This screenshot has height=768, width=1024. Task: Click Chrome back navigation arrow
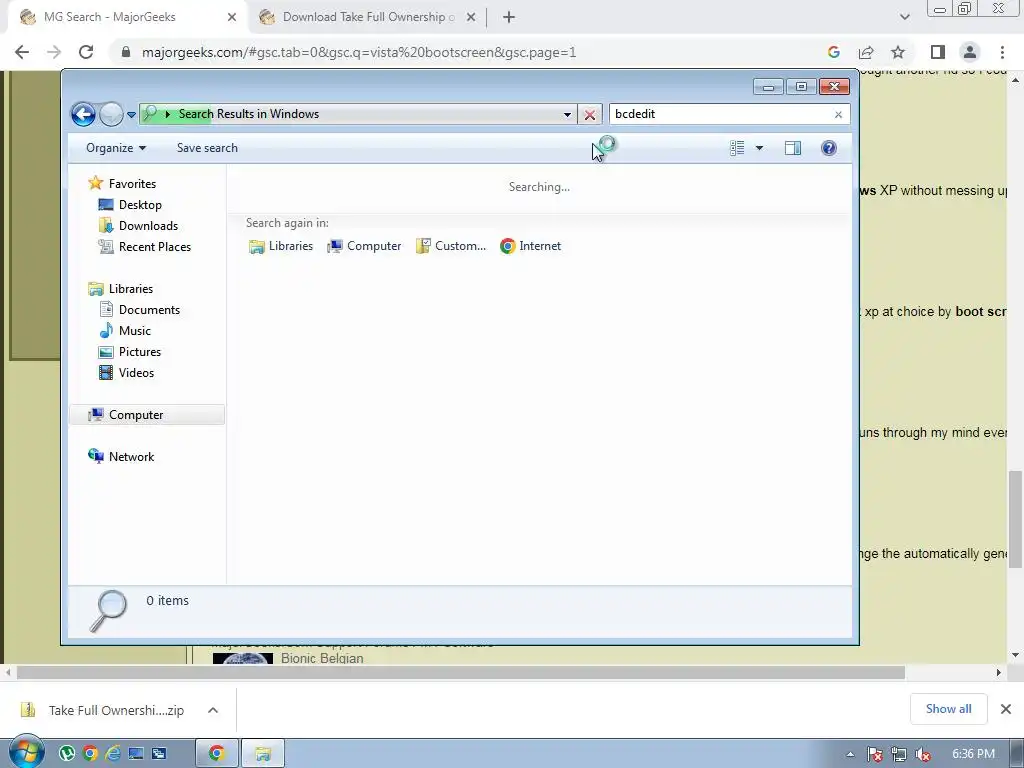coord(22,52)
